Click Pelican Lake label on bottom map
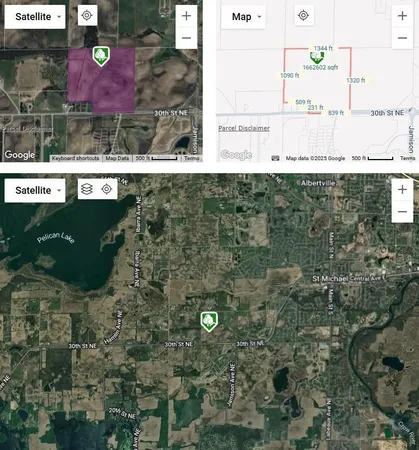The image size is (419, 450). click(x=56, y=237)
